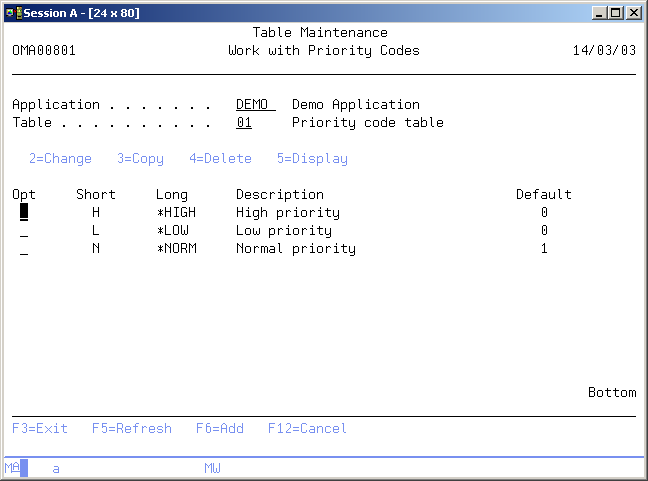Select the Opt field for Normal priority
The width and height of the screenshot is (648, 481).
[24, 248]
